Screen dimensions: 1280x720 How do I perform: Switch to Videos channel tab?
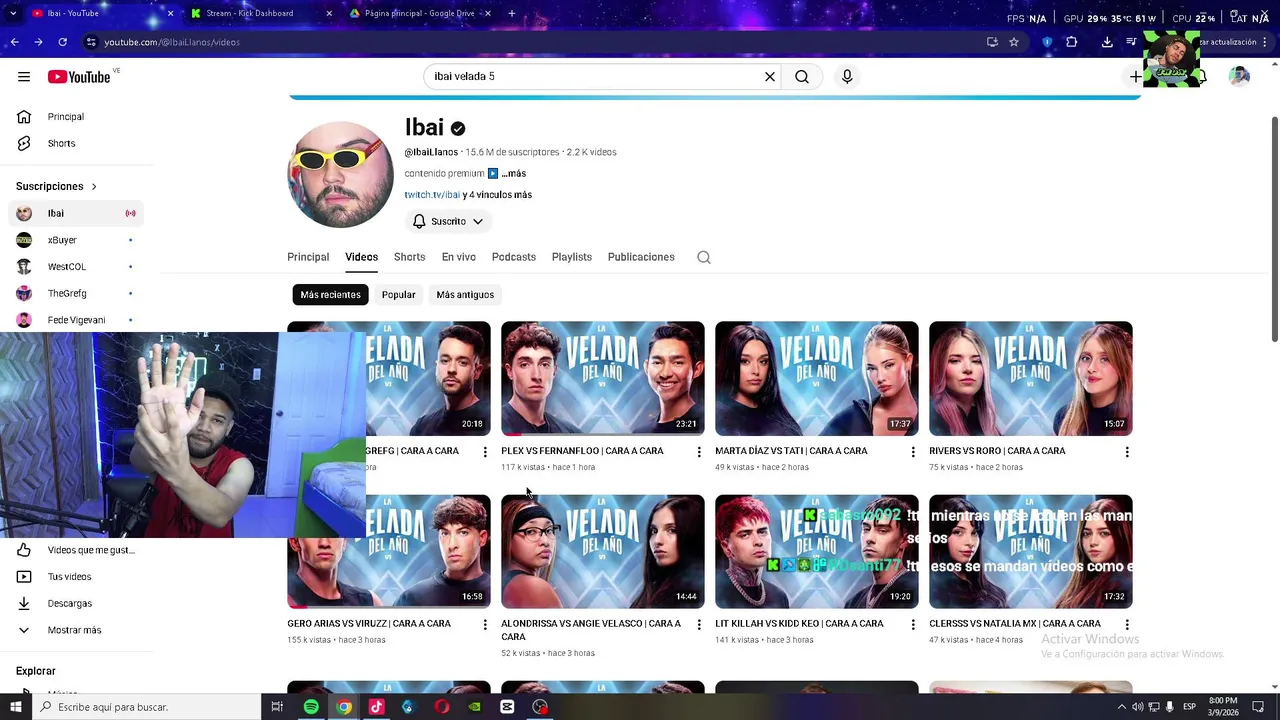pos(362,257)
